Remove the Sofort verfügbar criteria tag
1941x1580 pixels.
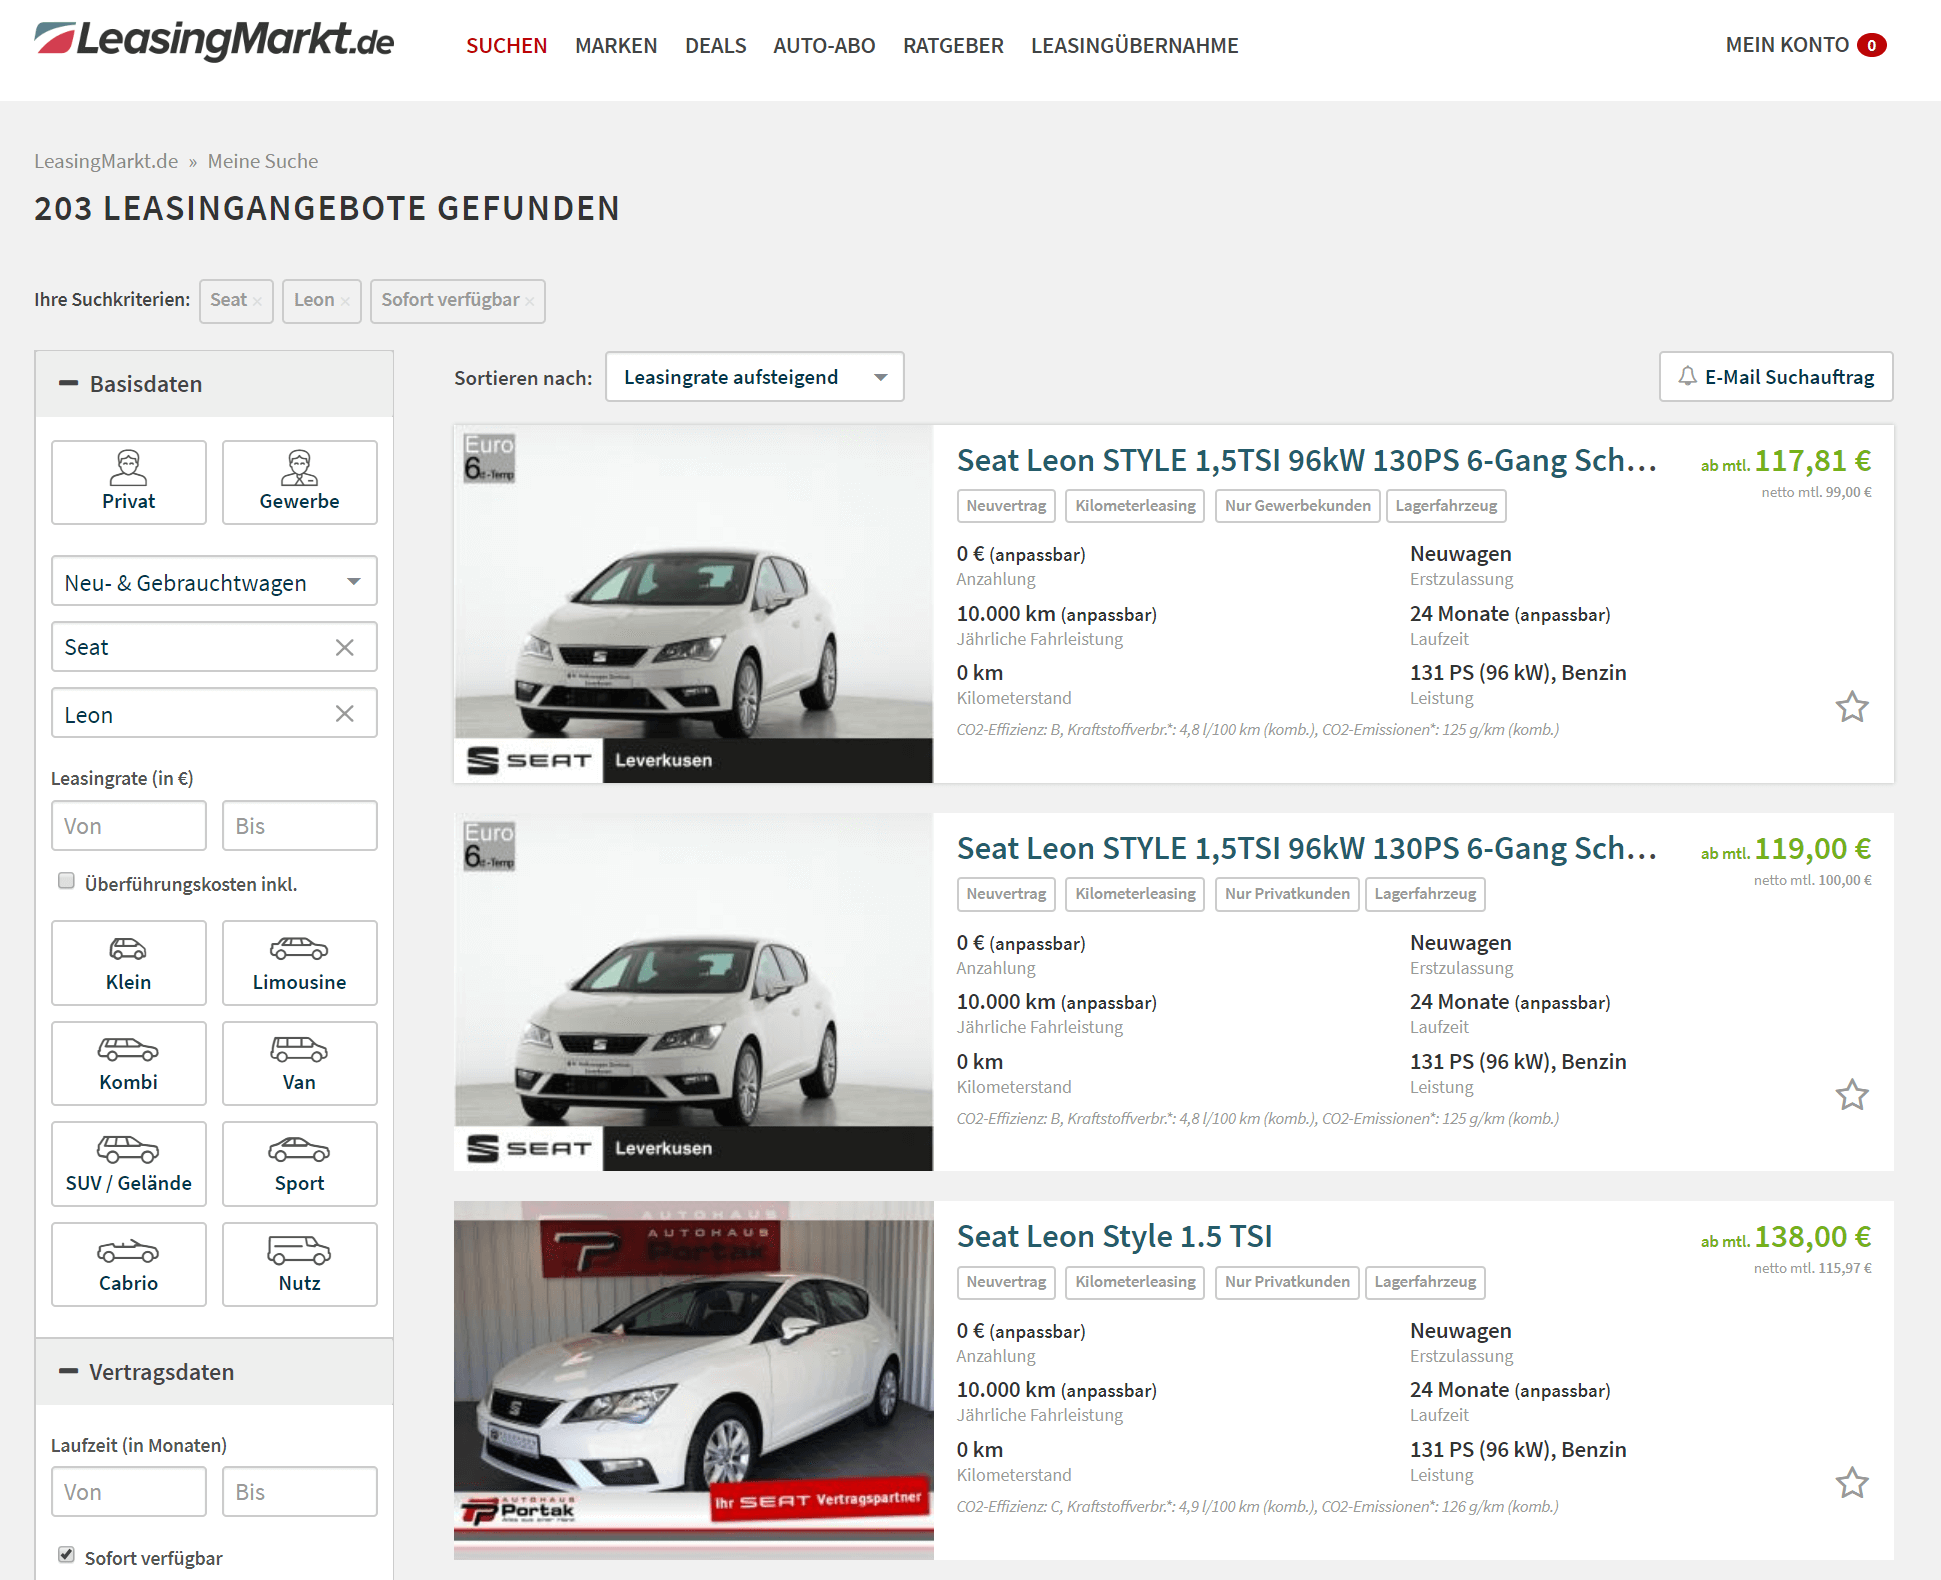(x=529, y=301)
